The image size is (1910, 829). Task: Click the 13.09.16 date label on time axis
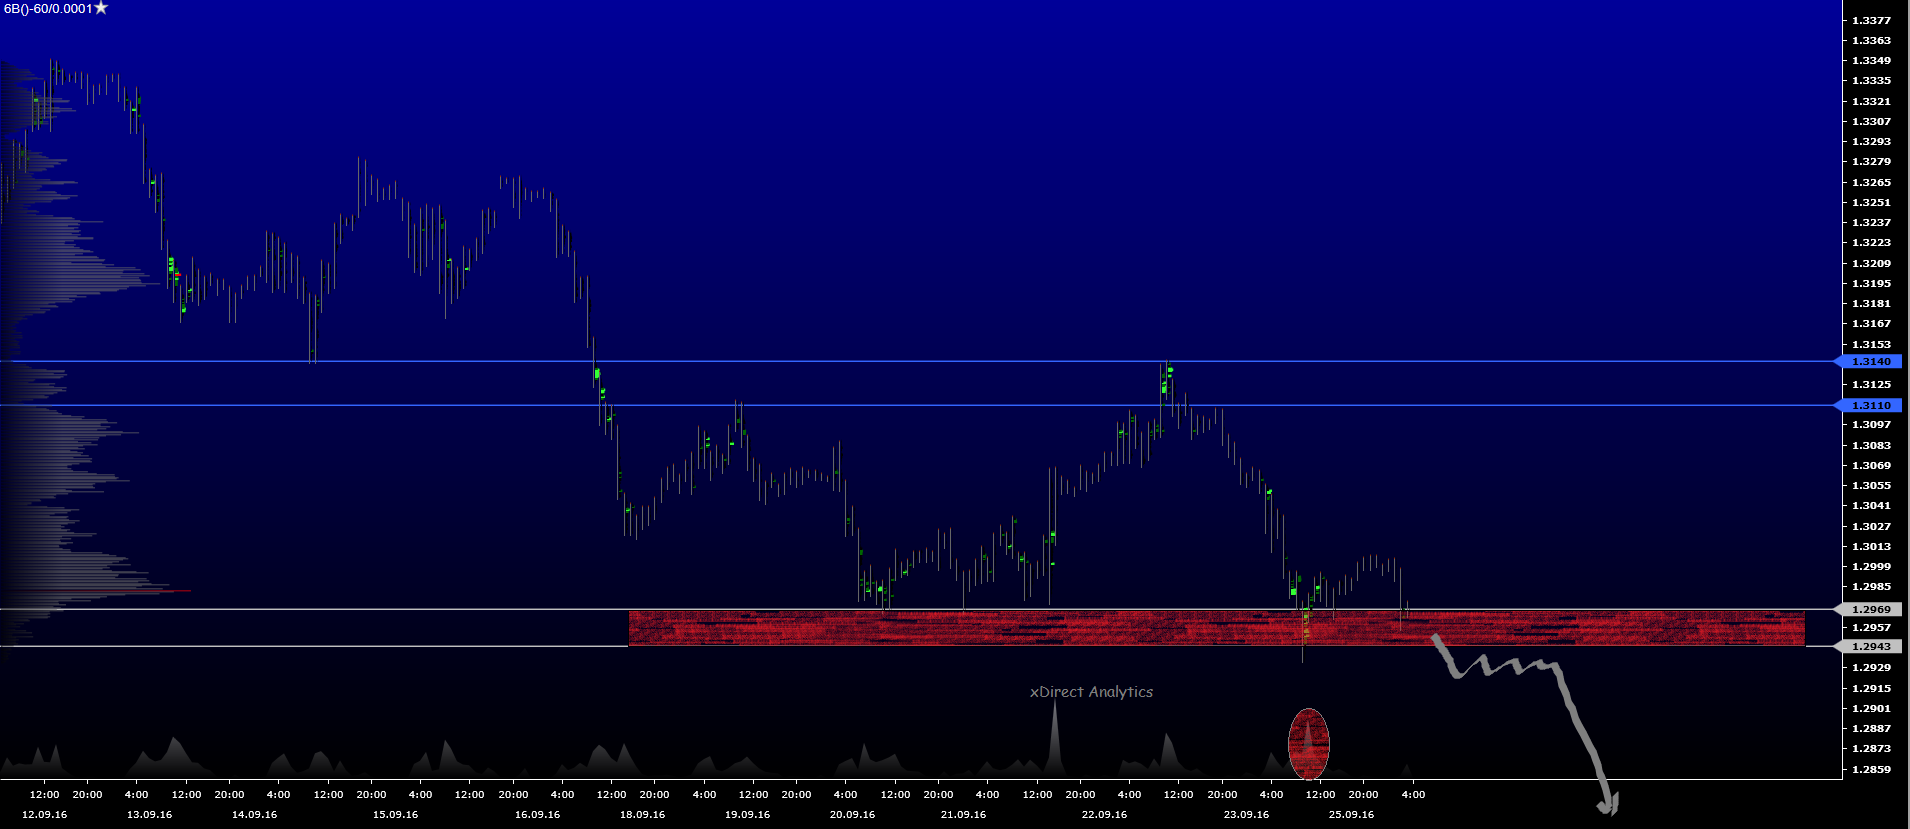click(149, 814)
